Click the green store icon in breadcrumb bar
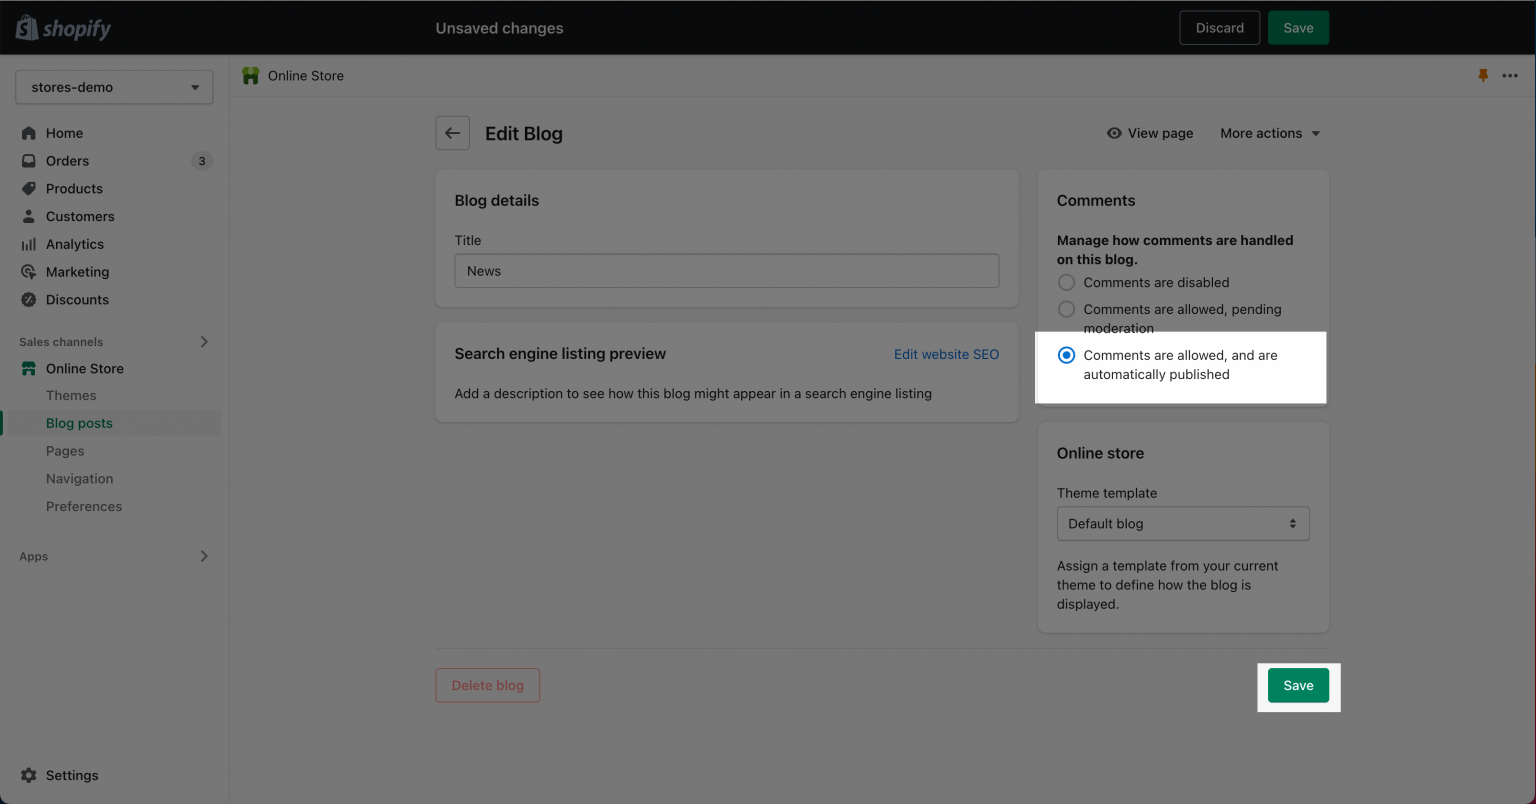The image size is (1536, 804). tap(251, 76)
